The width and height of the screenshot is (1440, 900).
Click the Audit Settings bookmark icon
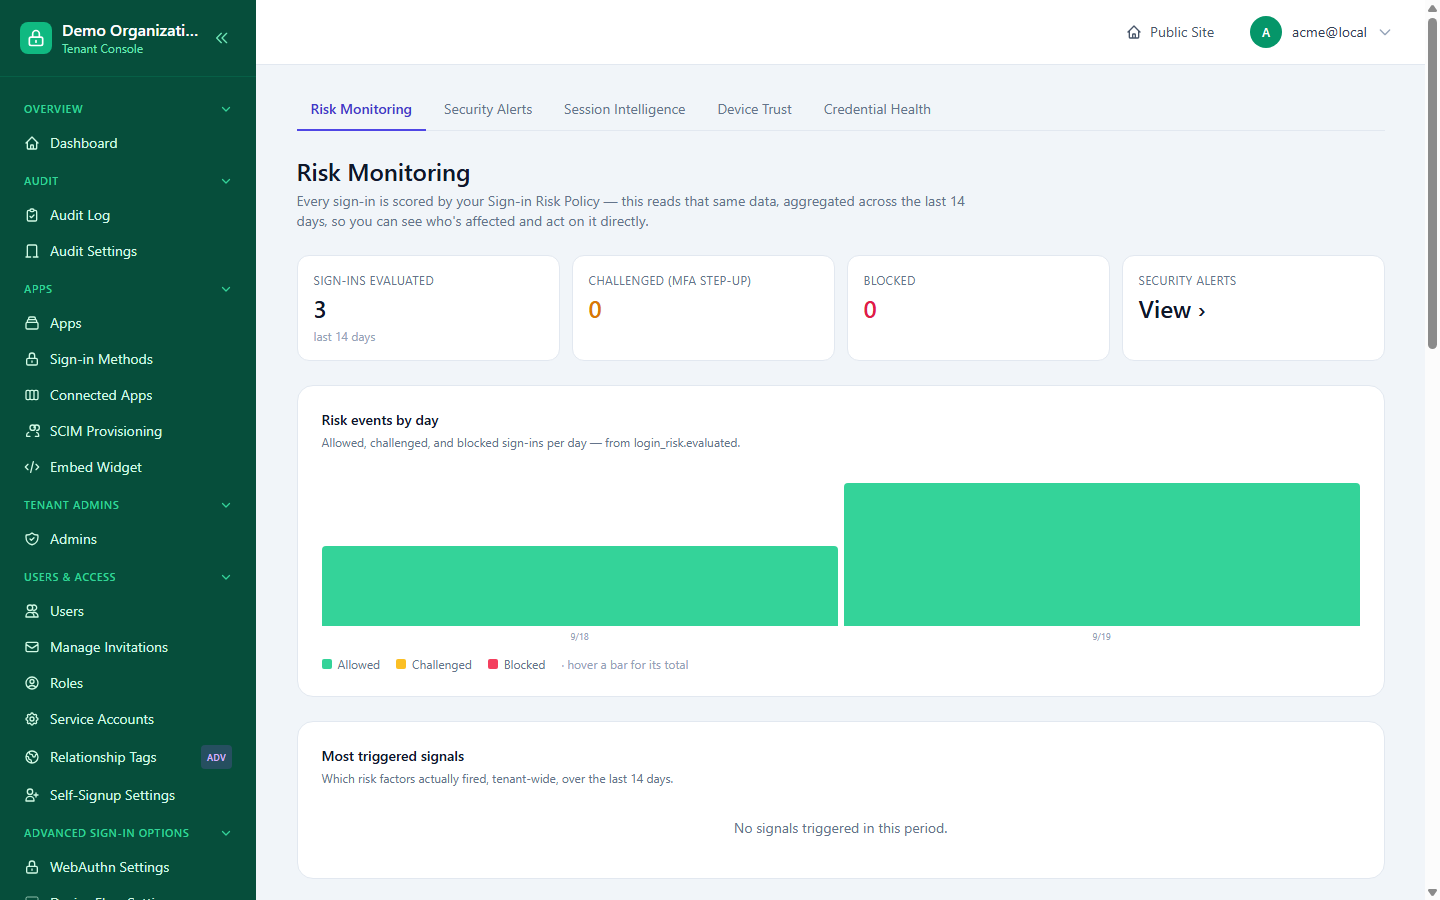[32, 251]
